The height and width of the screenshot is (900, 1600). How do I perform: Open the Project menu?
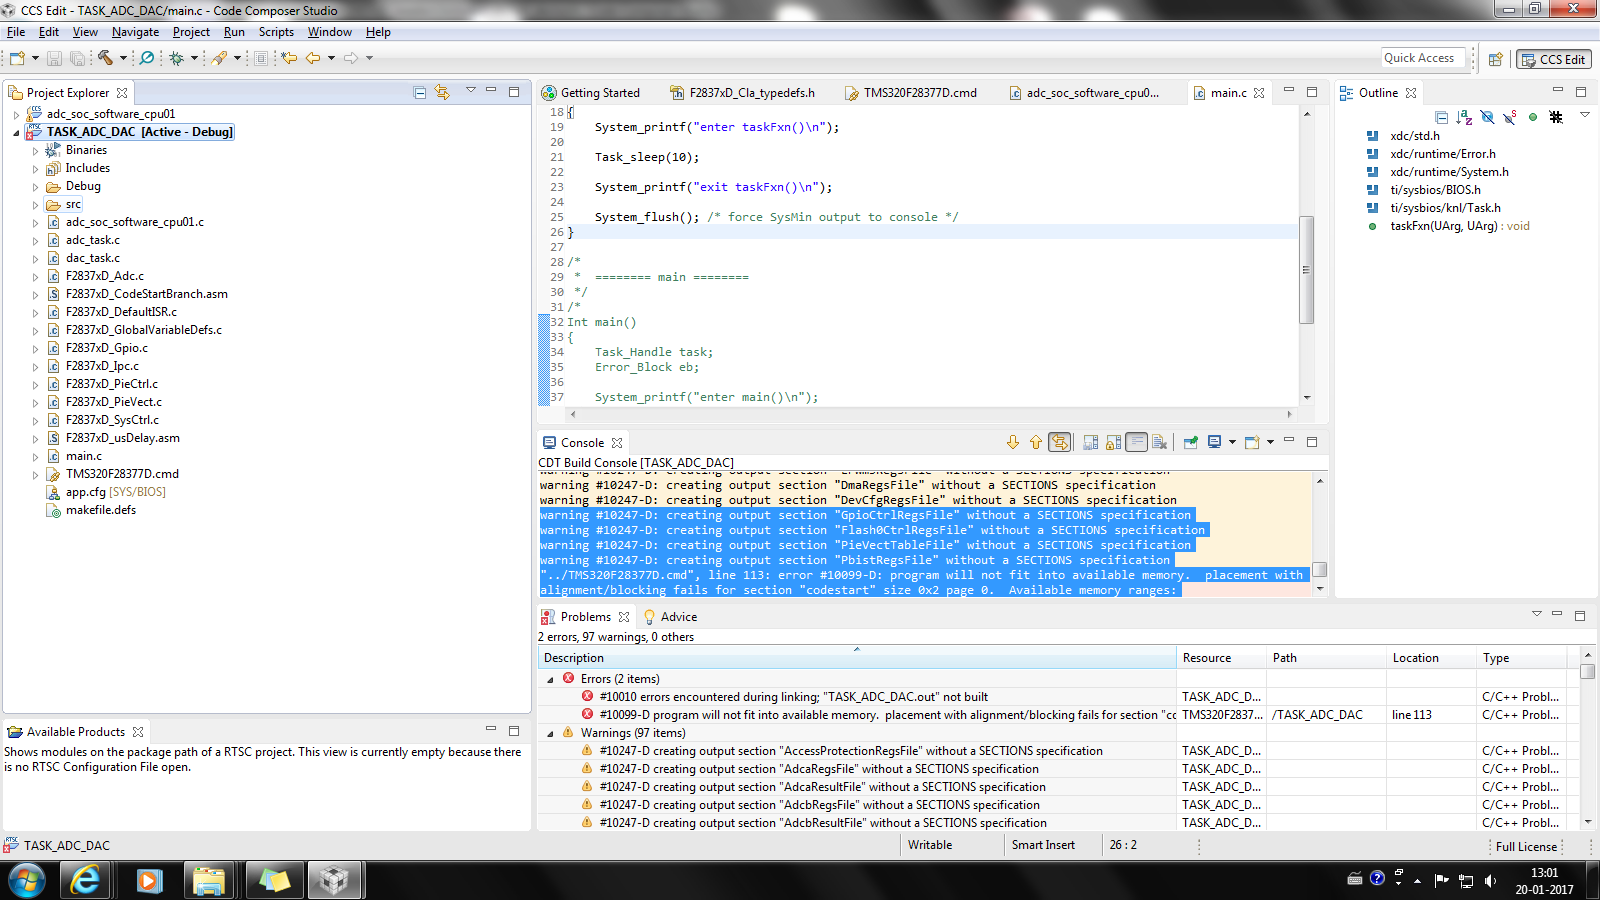point(191,32)
